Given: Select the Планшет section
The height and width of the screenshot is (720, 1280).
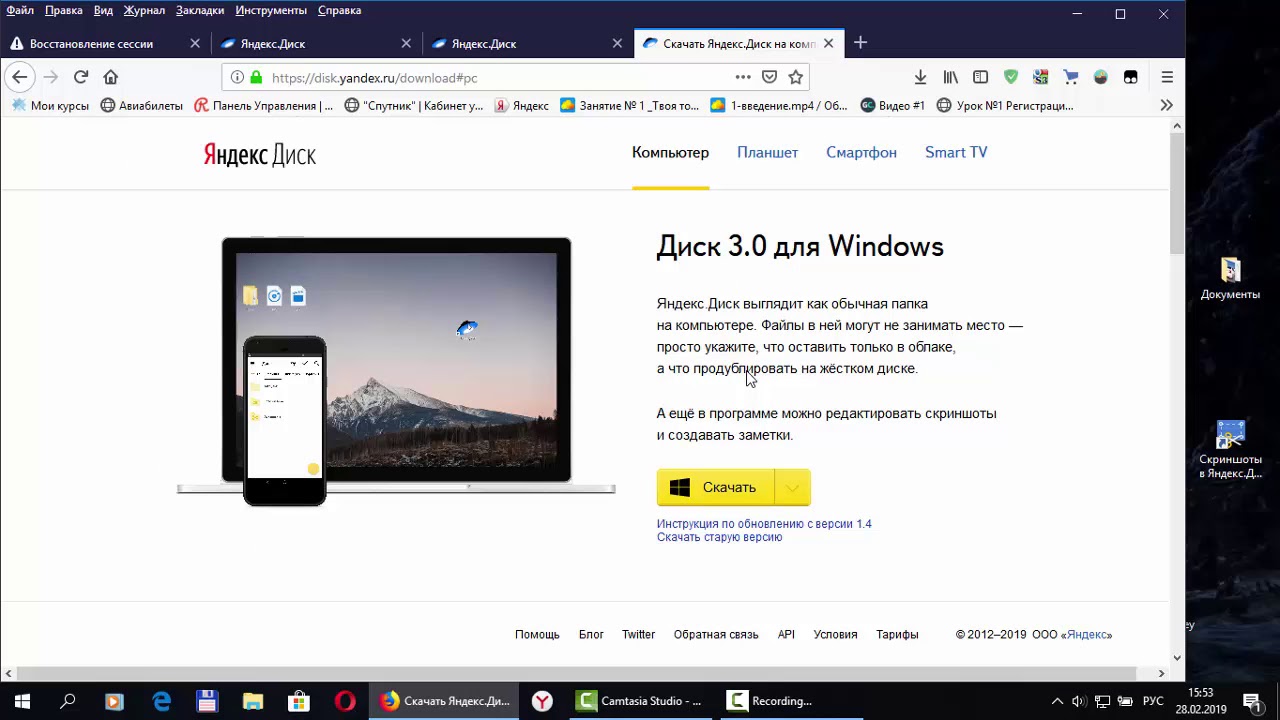Looking at the screenshot, I should [767, 152].
